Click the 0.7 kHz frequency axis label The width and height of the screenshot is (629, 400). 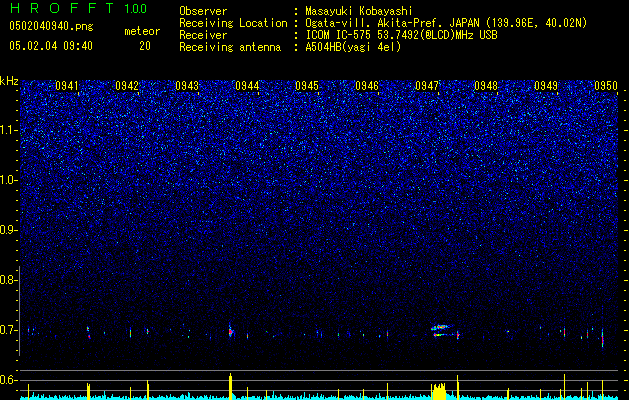click(7, 330)
